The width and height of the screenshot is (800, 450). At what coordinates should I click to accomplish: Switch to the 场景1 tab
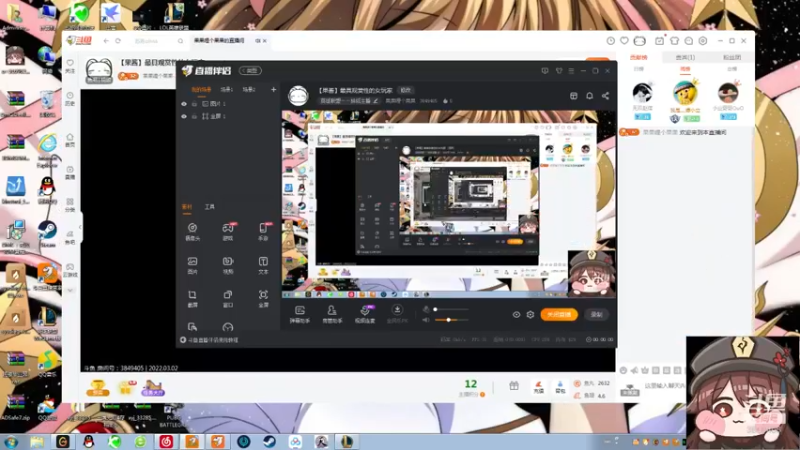point(227,90)
